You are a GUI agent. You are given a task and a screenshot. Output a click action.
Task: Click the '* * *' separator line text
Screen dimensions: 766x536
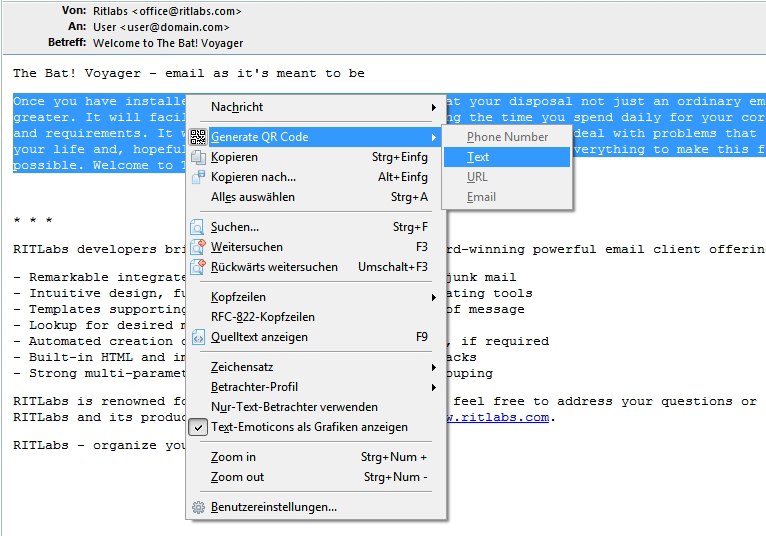[33, 220]
